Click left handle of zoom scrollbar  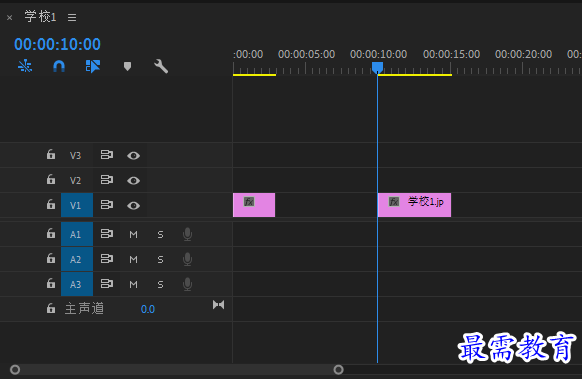tap(15, 370)
